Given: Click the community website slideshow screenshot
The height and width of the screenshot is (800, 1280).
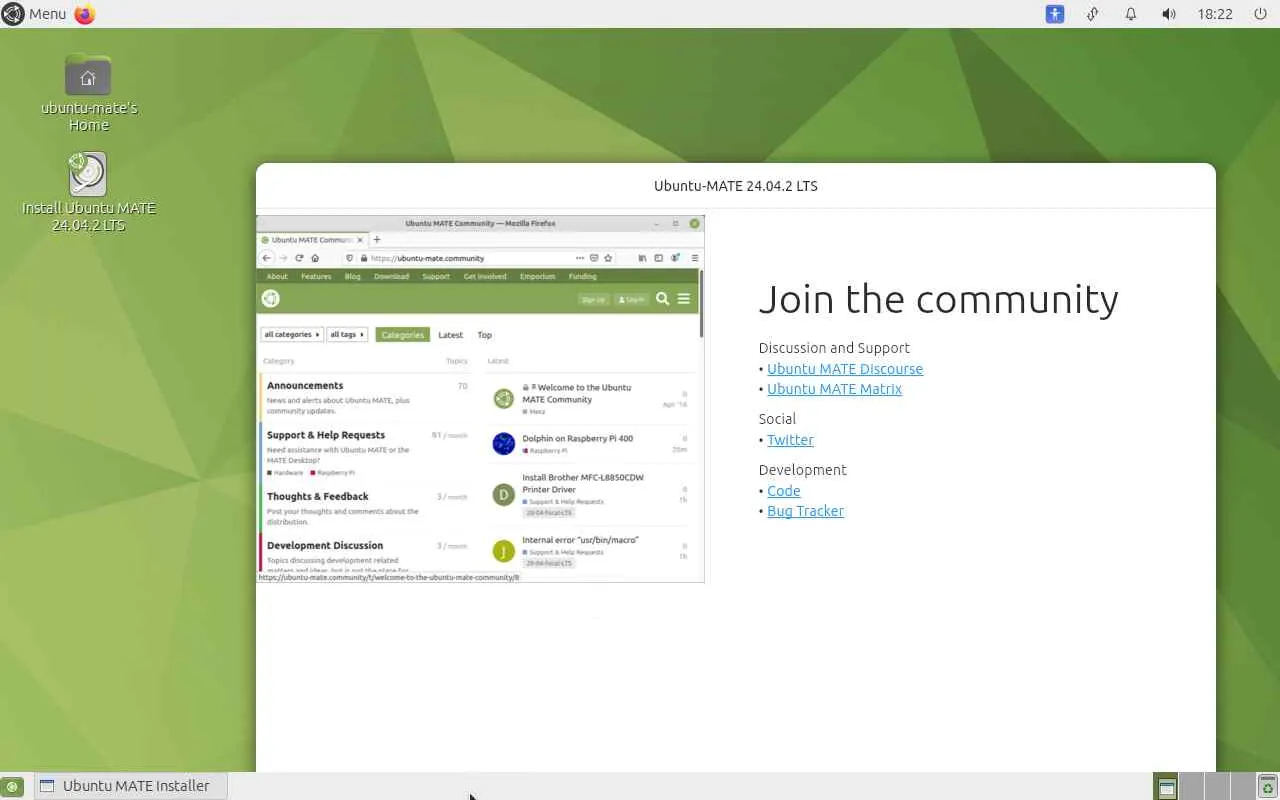Looking at the screenshot, I should 480,399.
